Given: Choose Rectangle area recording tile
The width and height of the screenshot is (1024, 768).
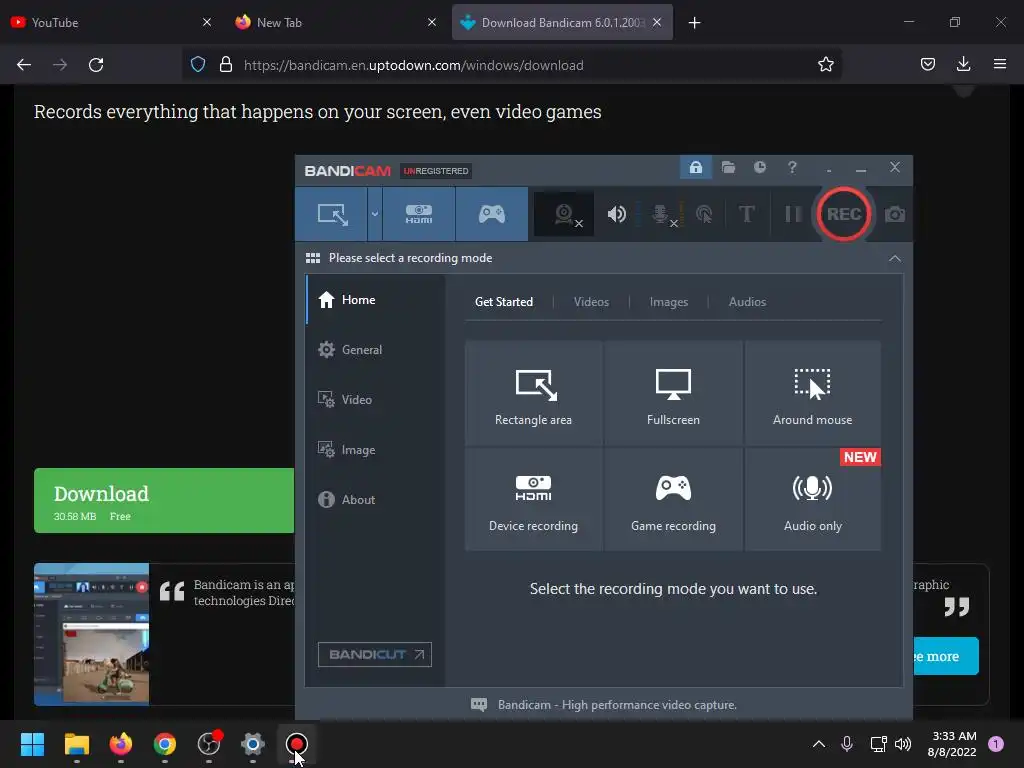Looking at the screenshot, I should point(534,393).
